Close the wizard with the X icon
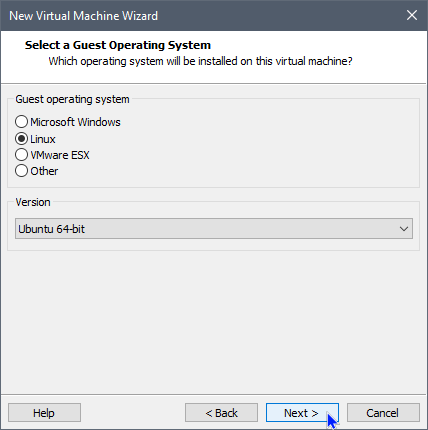This screenshot has height=430, width=428. pyautogui.click(x=412, y=15)
